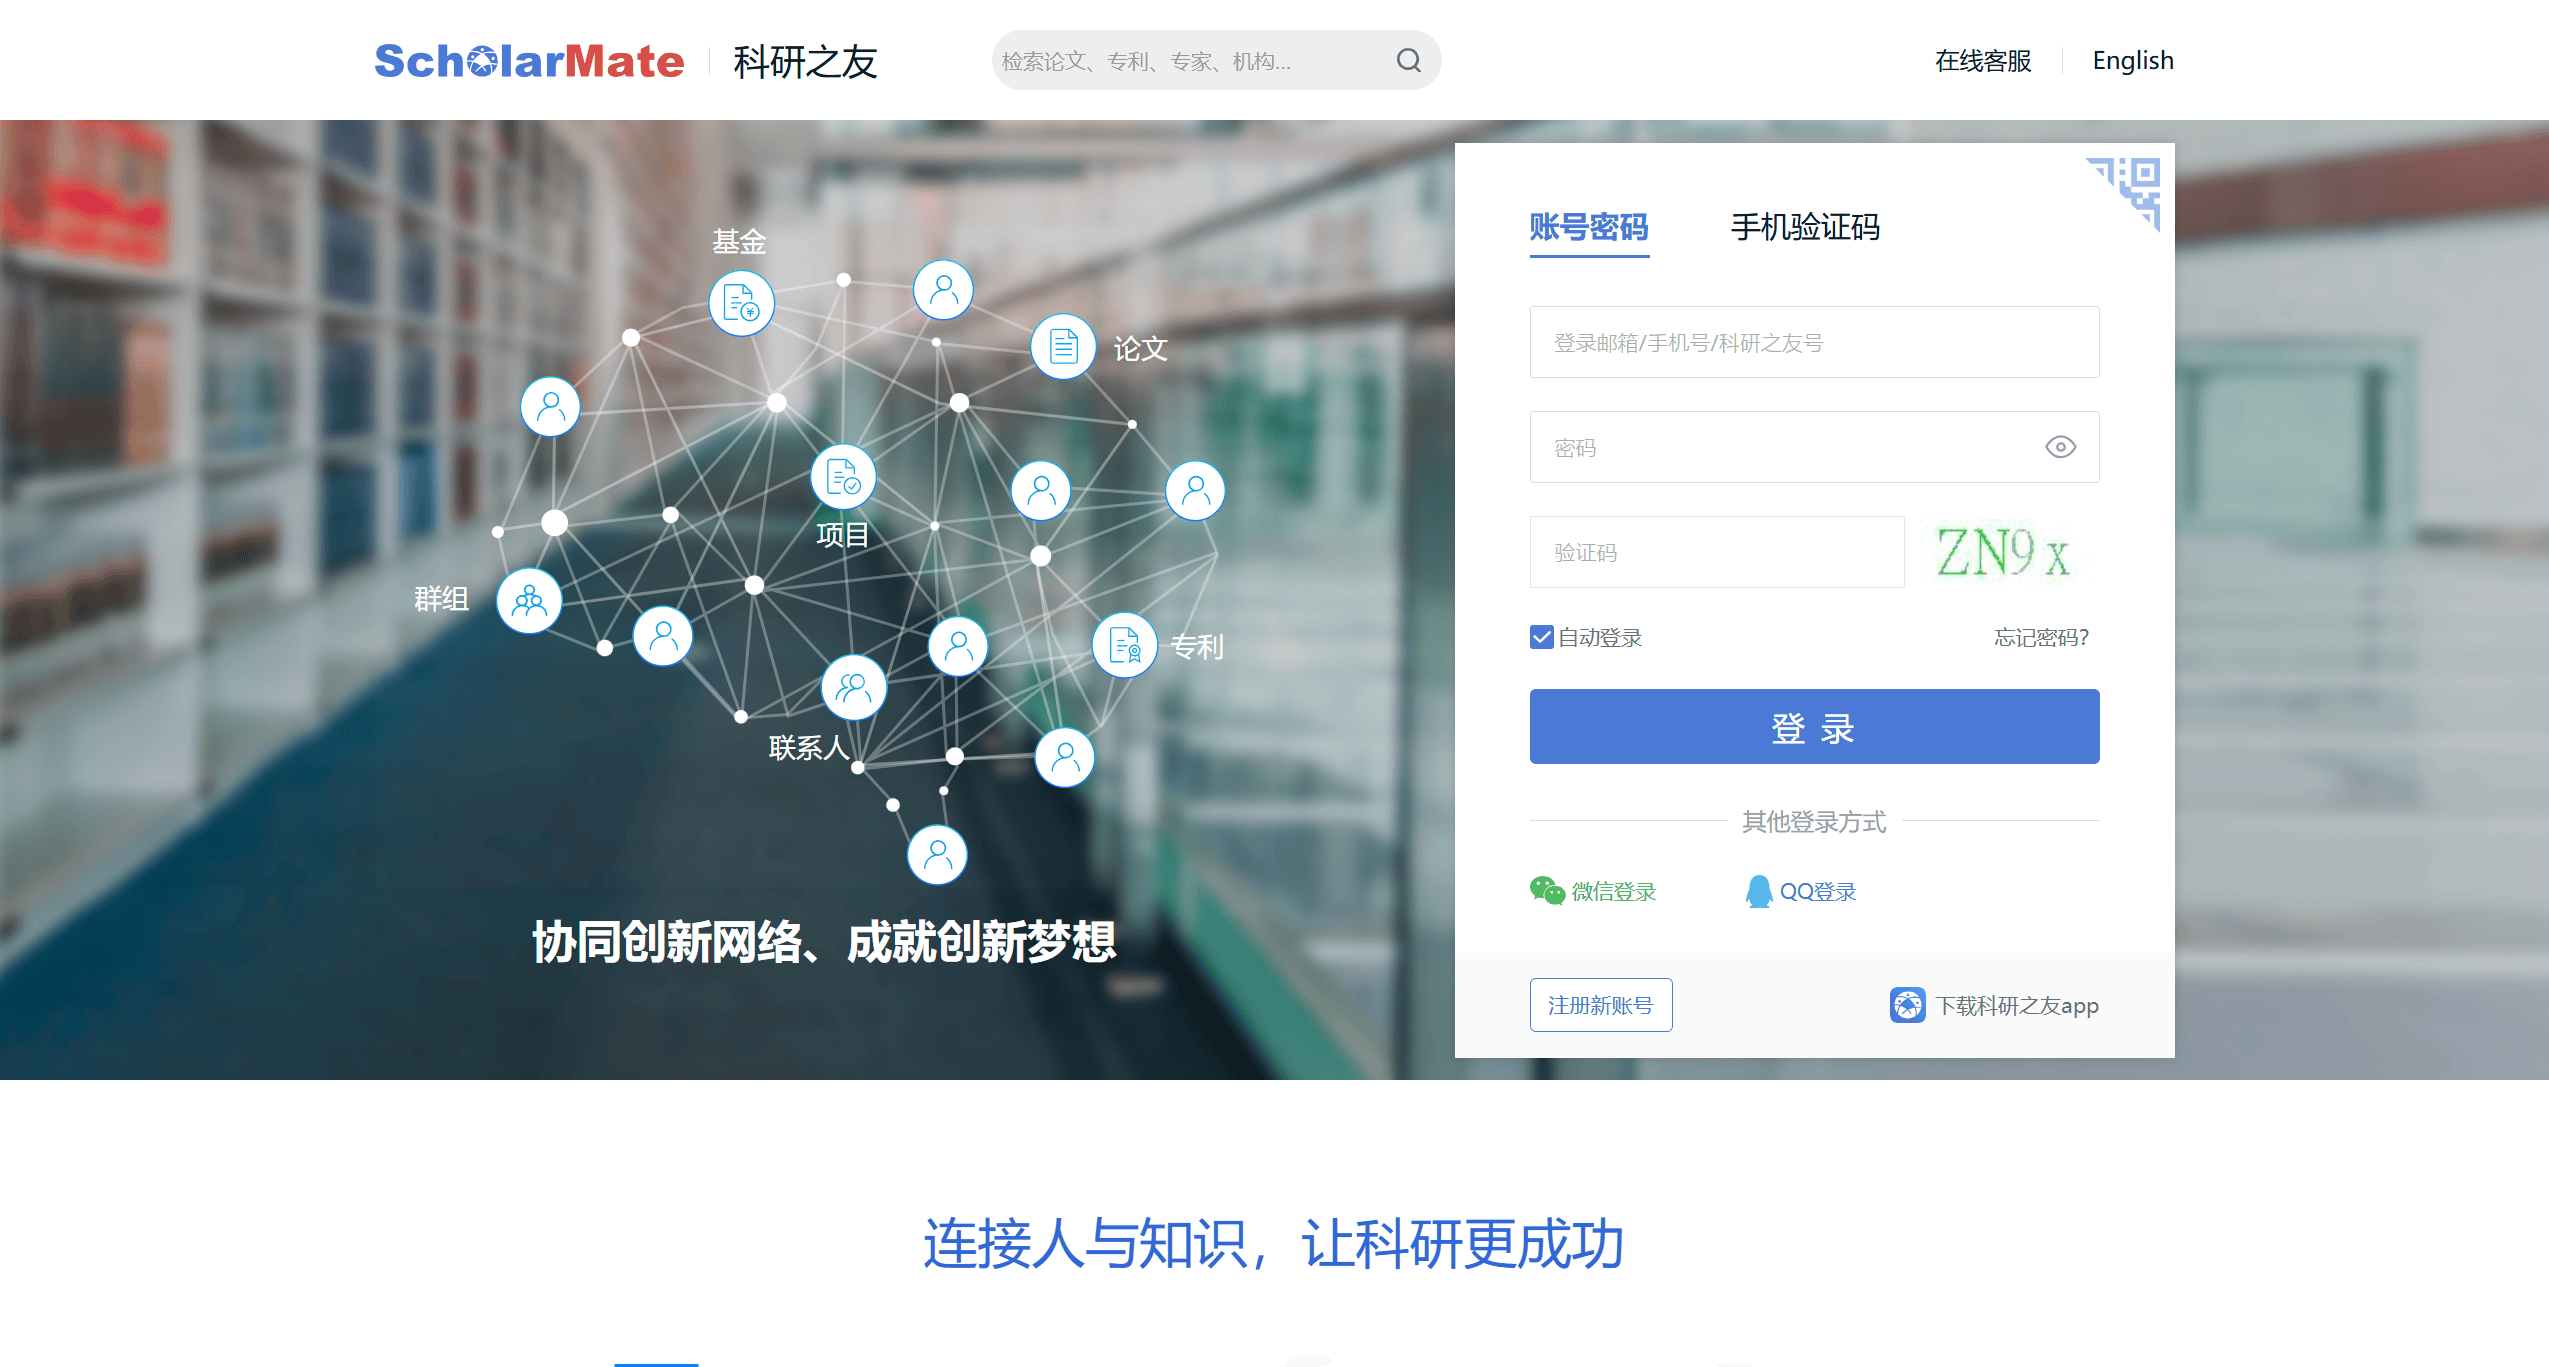Switch the site to English

tap(2132, 60)
